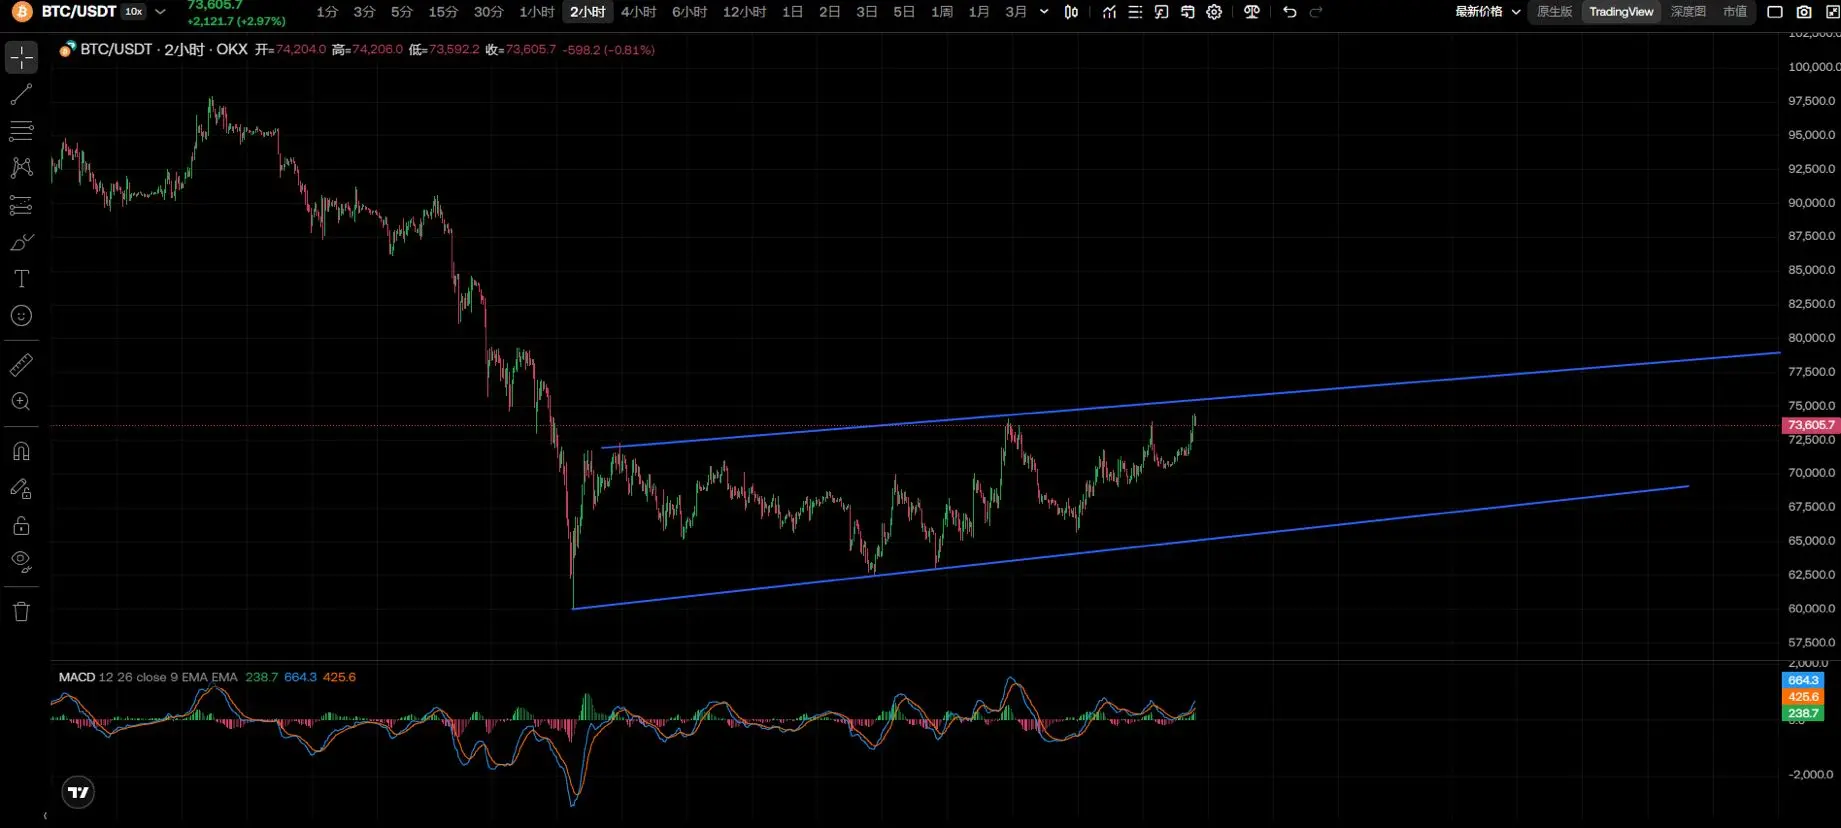The height and width of the screenshot is (828, 1841).
Task: Enter fullscreen chart mode
Action: pos(1832,12)
